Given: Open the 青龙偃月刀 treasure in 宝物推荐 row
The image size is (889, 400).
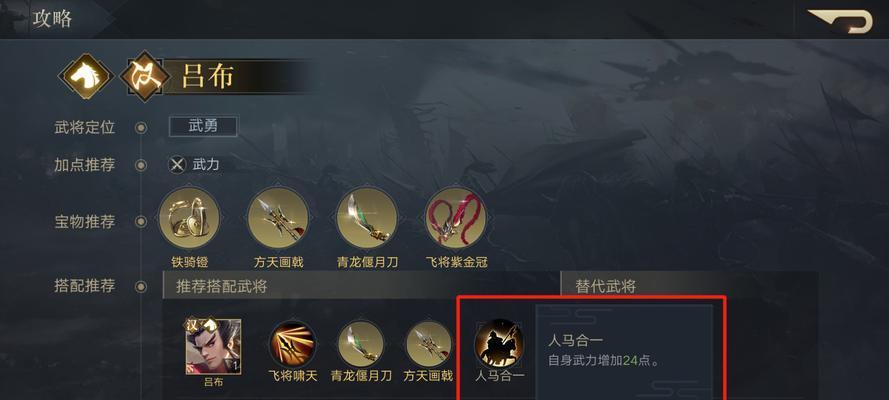Looking at the screenshot, I should (x=367, y=218).
